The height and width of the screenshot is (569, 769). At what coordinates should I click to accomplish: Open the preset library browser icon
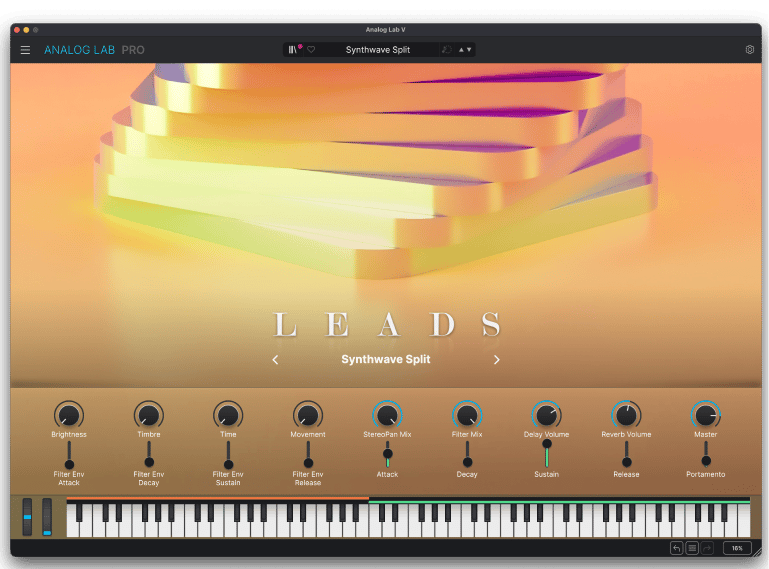(x=293, y=49)
